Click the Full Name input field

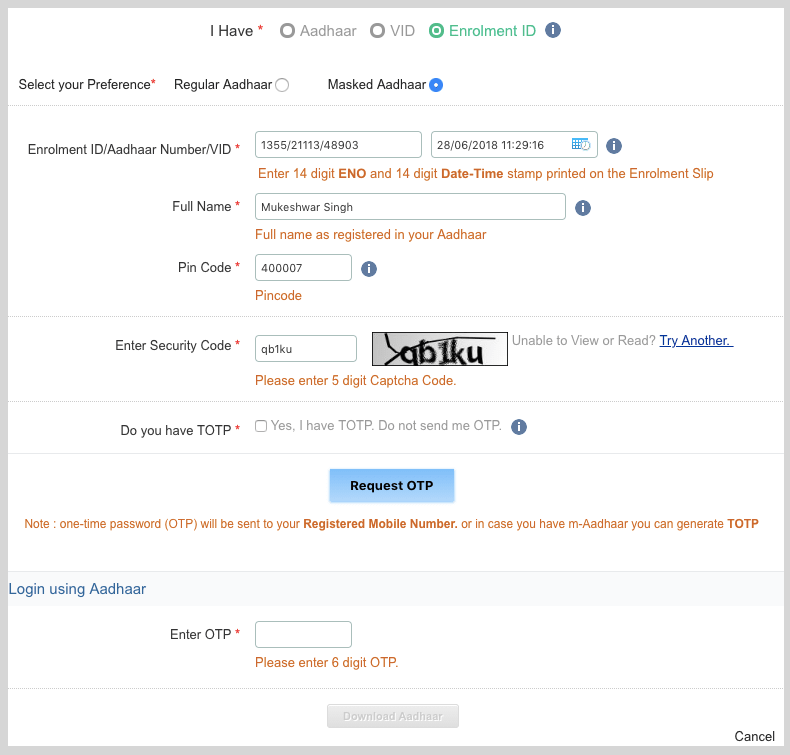click(410, 207)
